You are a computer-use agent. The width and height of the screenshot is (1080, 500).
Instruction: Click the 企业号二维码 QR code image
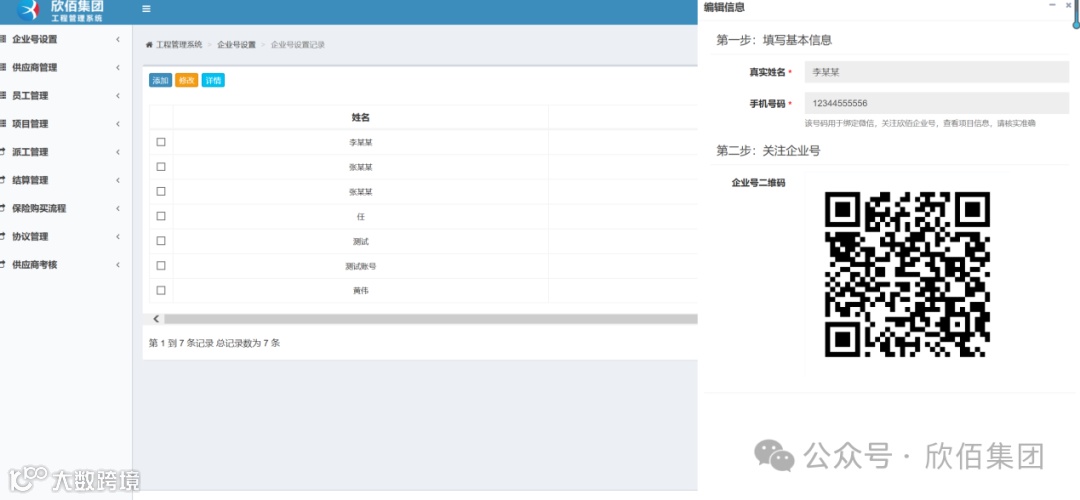coord(907,275)
